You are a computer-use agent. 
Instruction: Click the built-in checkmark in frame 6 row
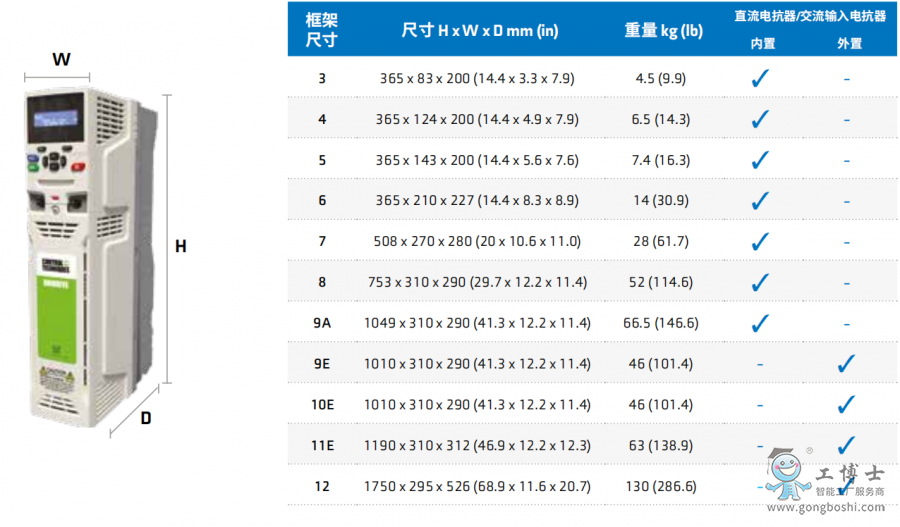(760, 200)
